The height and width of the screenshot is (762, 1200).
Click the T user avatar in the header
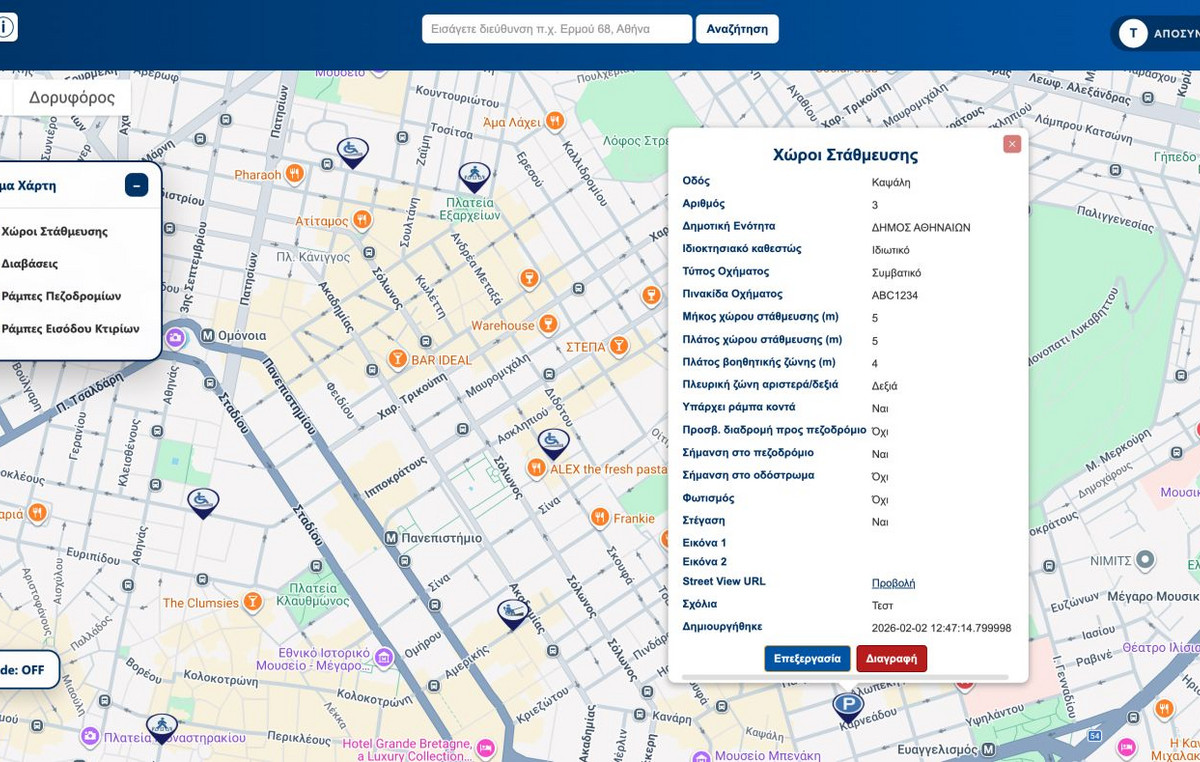point(1133,33)
